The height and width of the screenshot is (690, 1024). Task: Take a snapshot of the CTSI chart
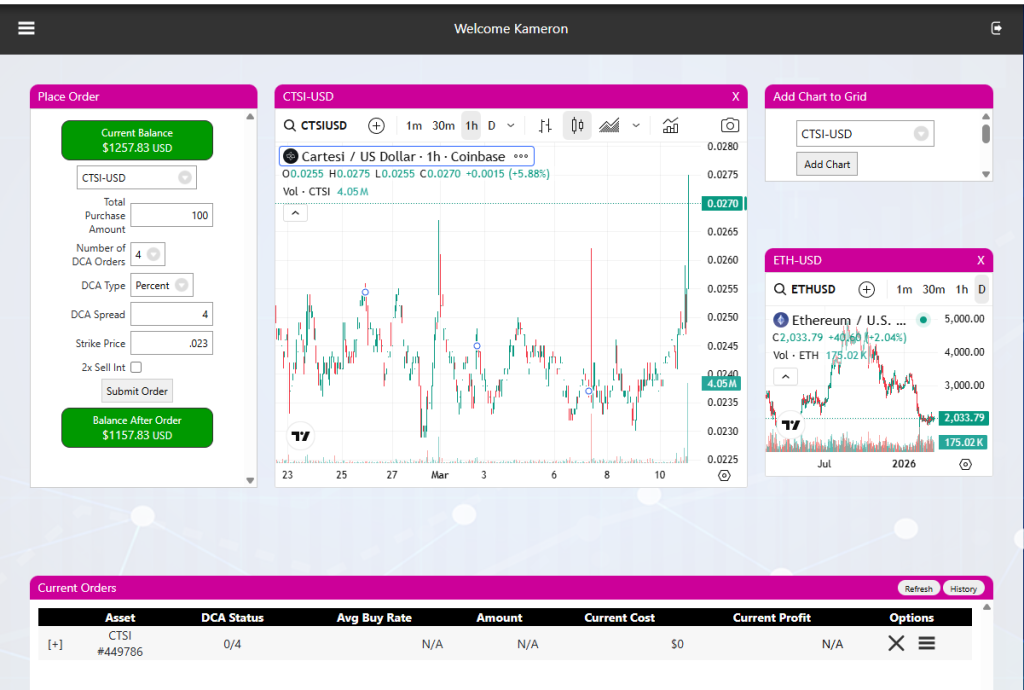pyautogui.click(x=730, y=125)
